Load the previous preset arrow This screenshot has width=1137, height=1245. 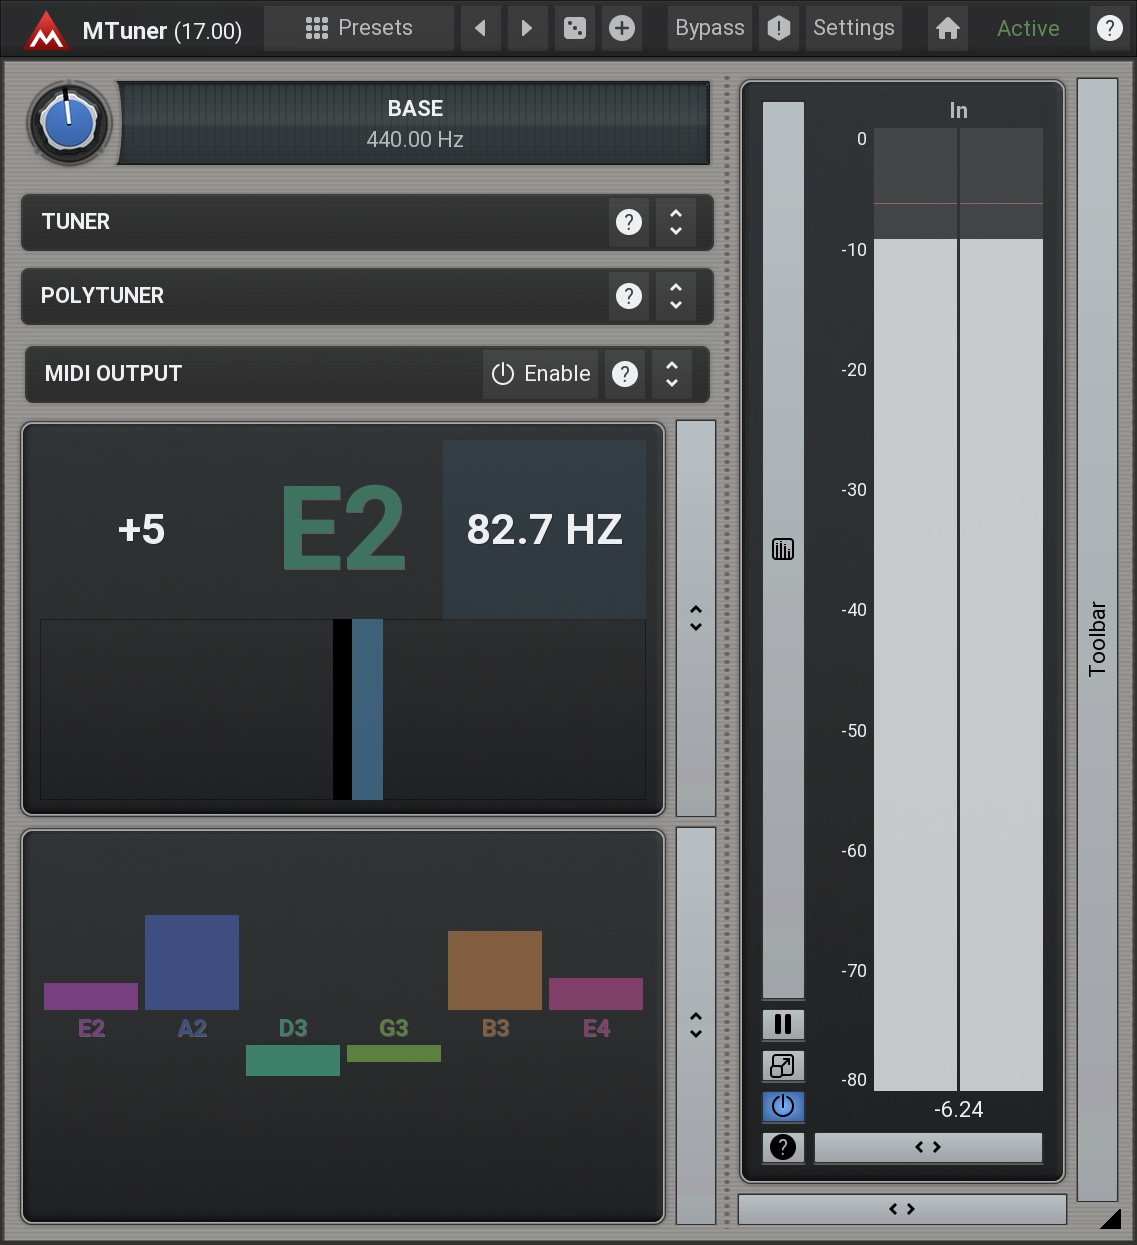[481, 28]
